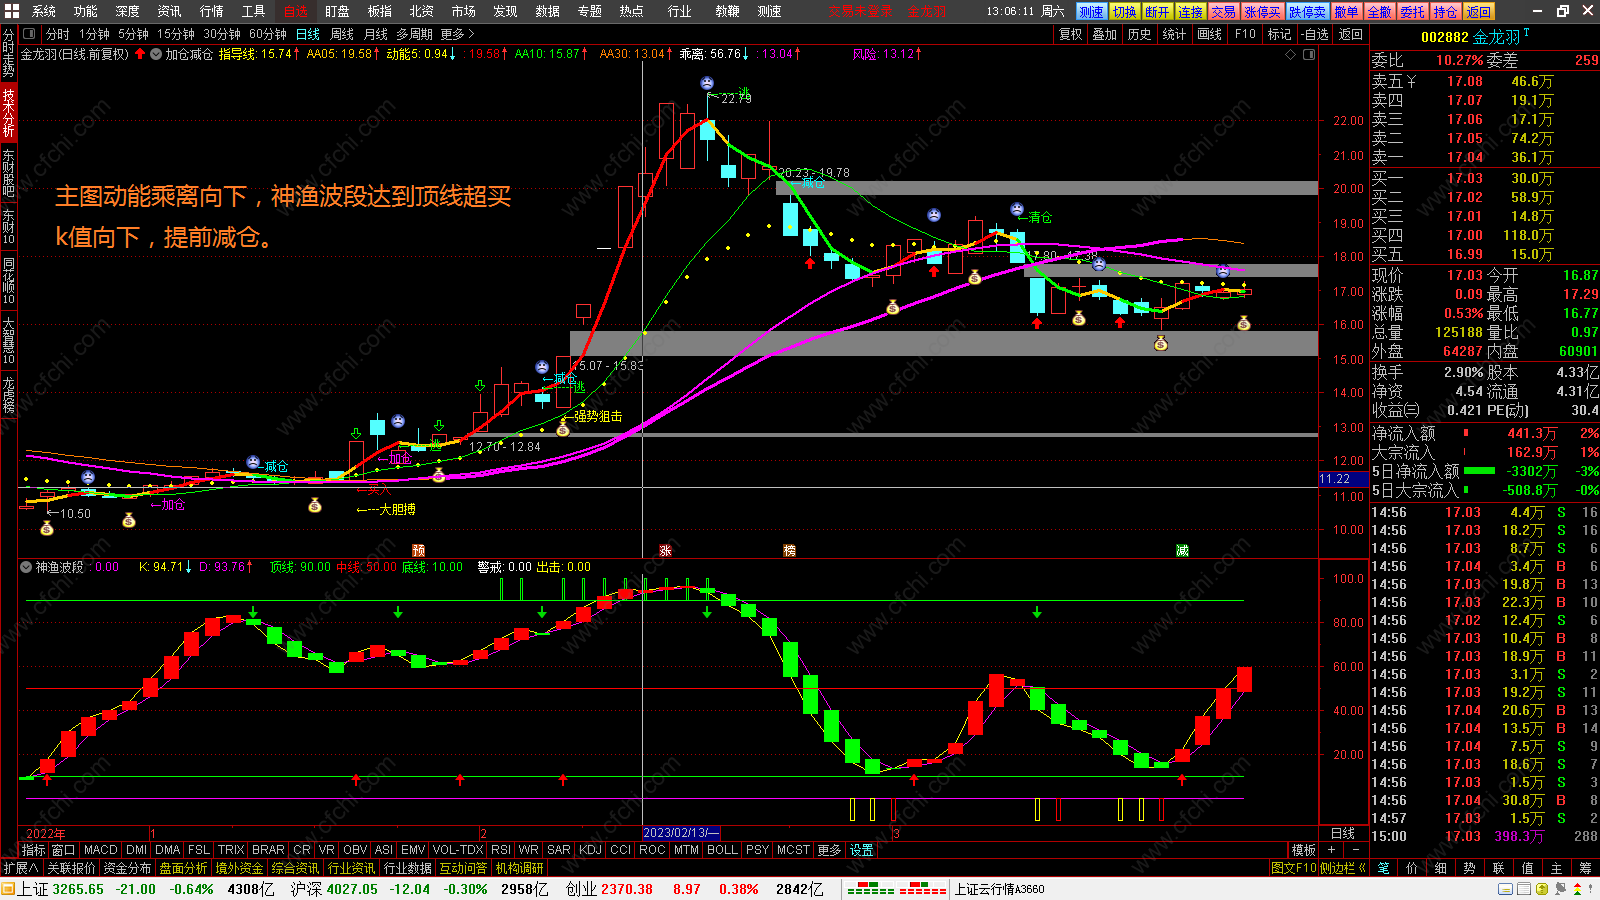This screenshot has width=1600, height=900.
Task: Collapse the 侧边栏 sidebar
Action: coord(1343,868)
